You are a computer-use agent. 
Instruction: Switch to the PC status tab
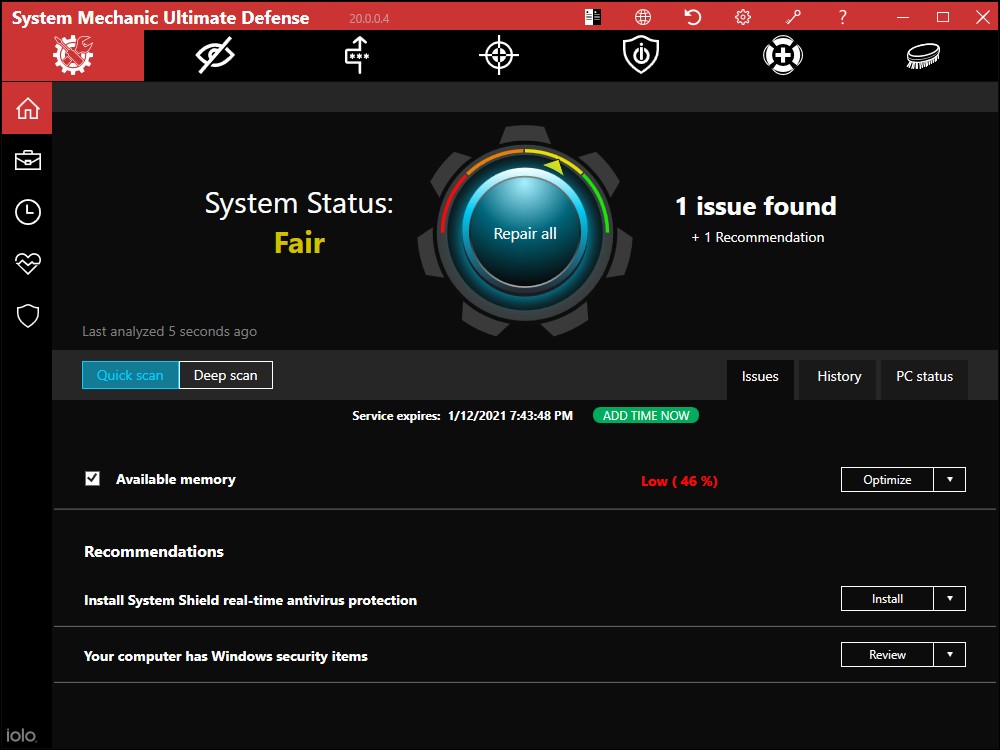924,377
